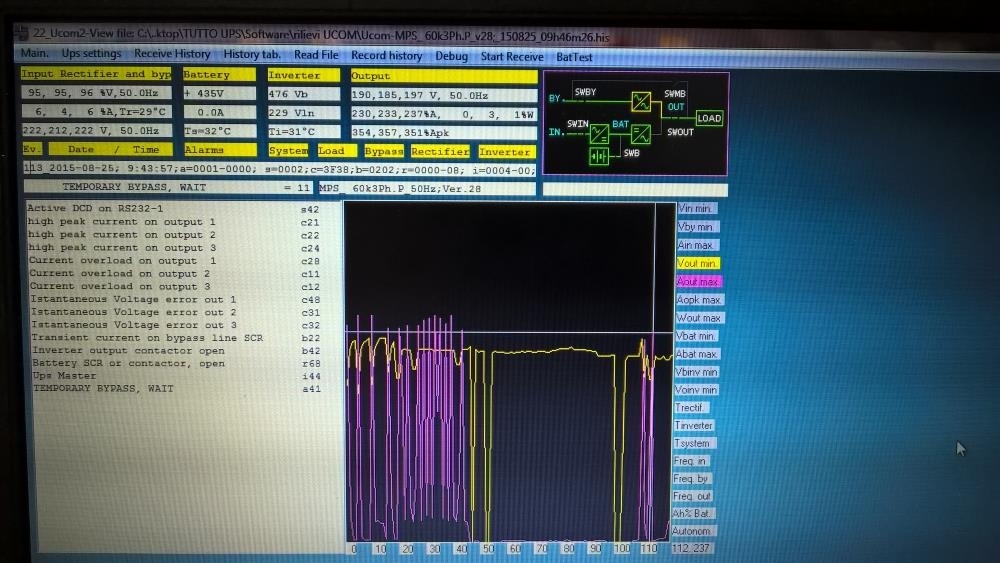Toggle the highlighted Vout min. trace
The image size is (1000, 563).
698,263
